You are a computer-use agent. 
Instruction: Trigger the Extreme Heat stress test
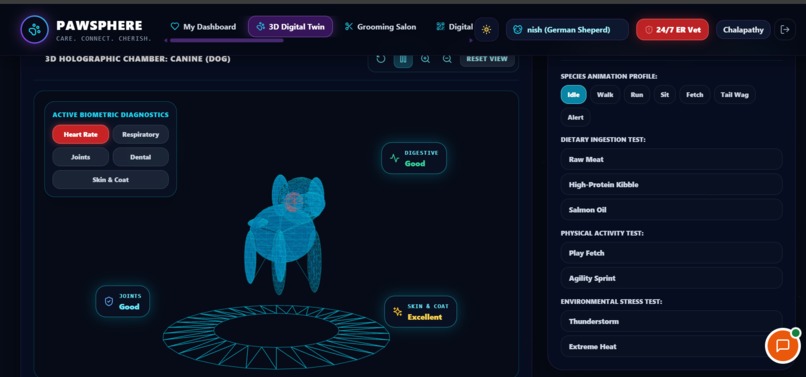(671, 347)
